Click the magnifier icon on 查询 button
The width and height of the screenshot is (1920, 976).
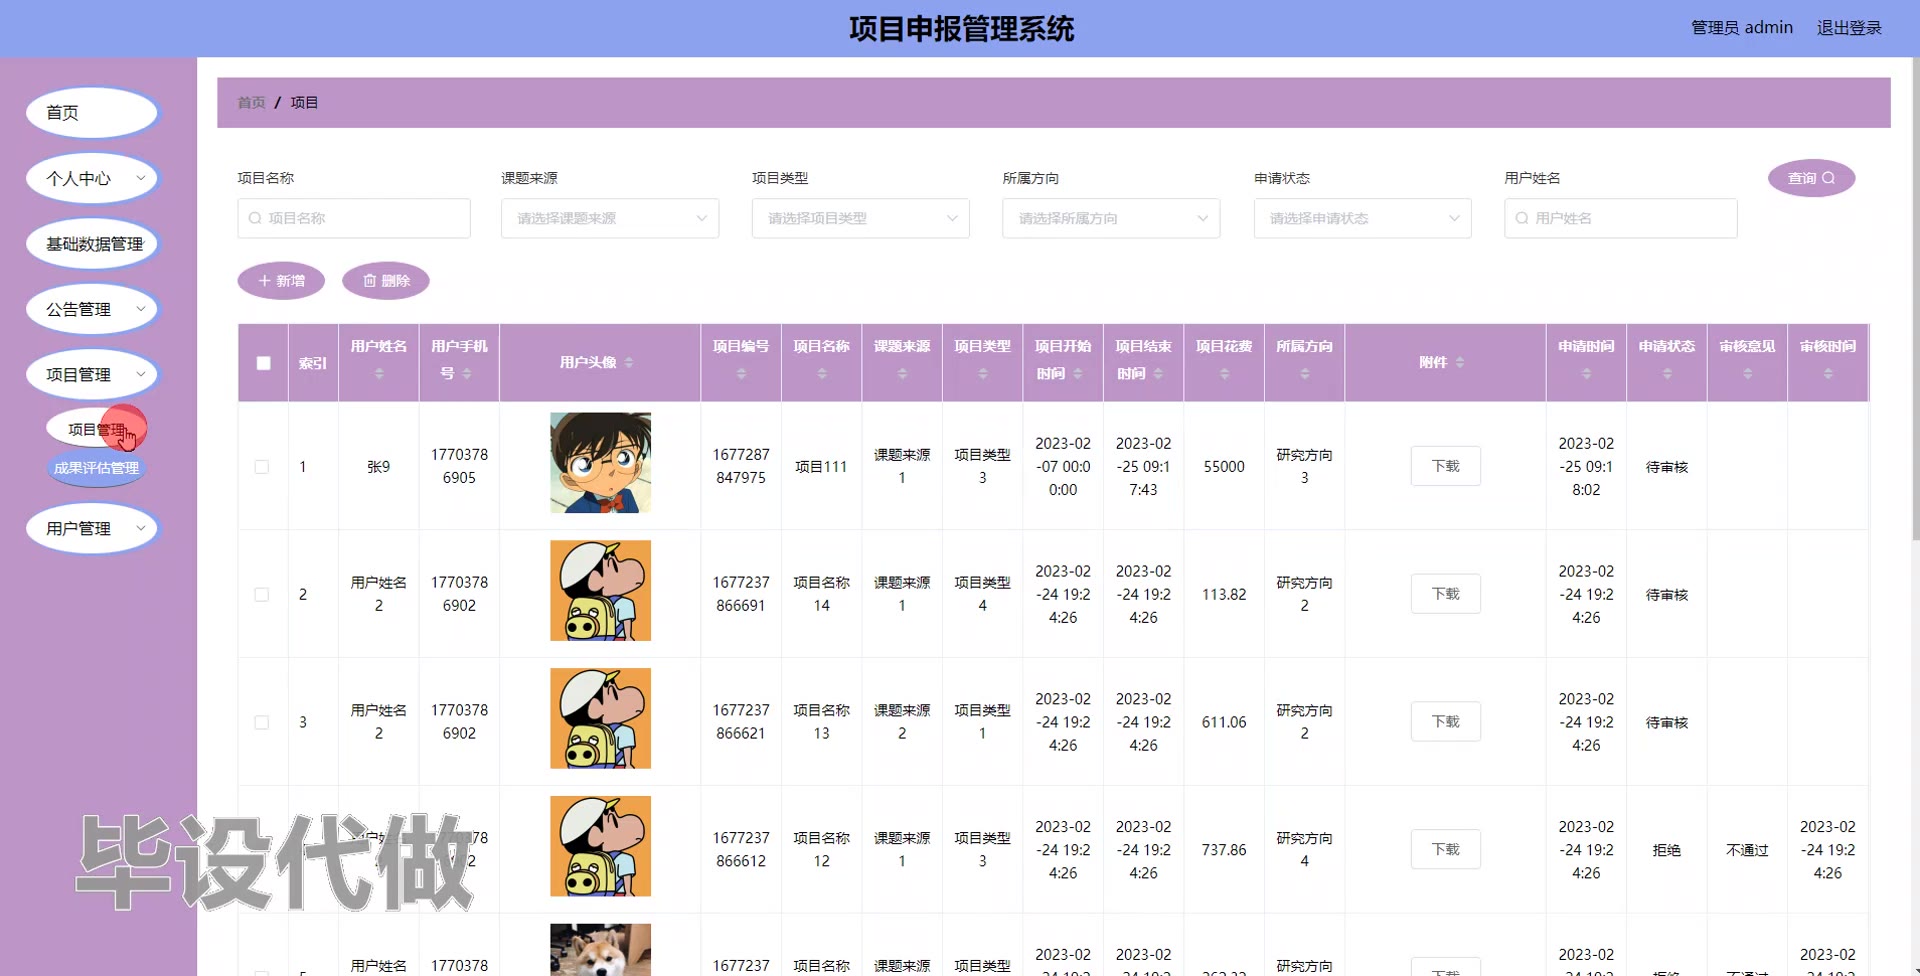pyautogui.click(x=1829, y=178)
